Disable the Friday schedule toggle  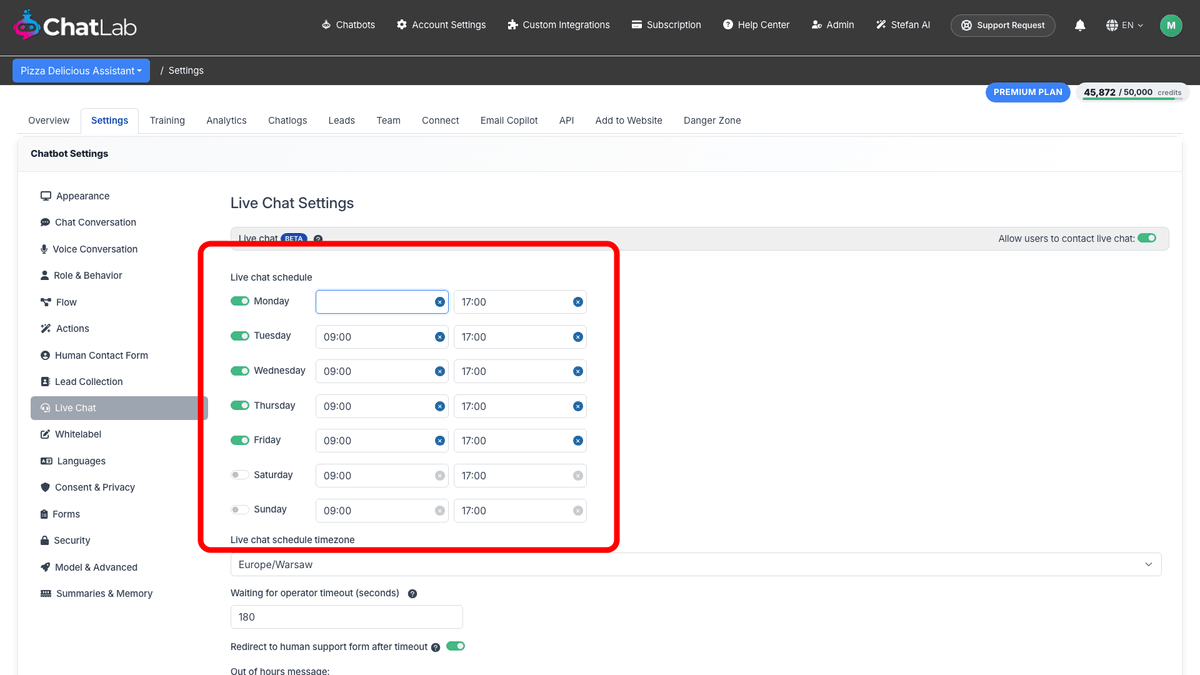click(x=240, y=440)
